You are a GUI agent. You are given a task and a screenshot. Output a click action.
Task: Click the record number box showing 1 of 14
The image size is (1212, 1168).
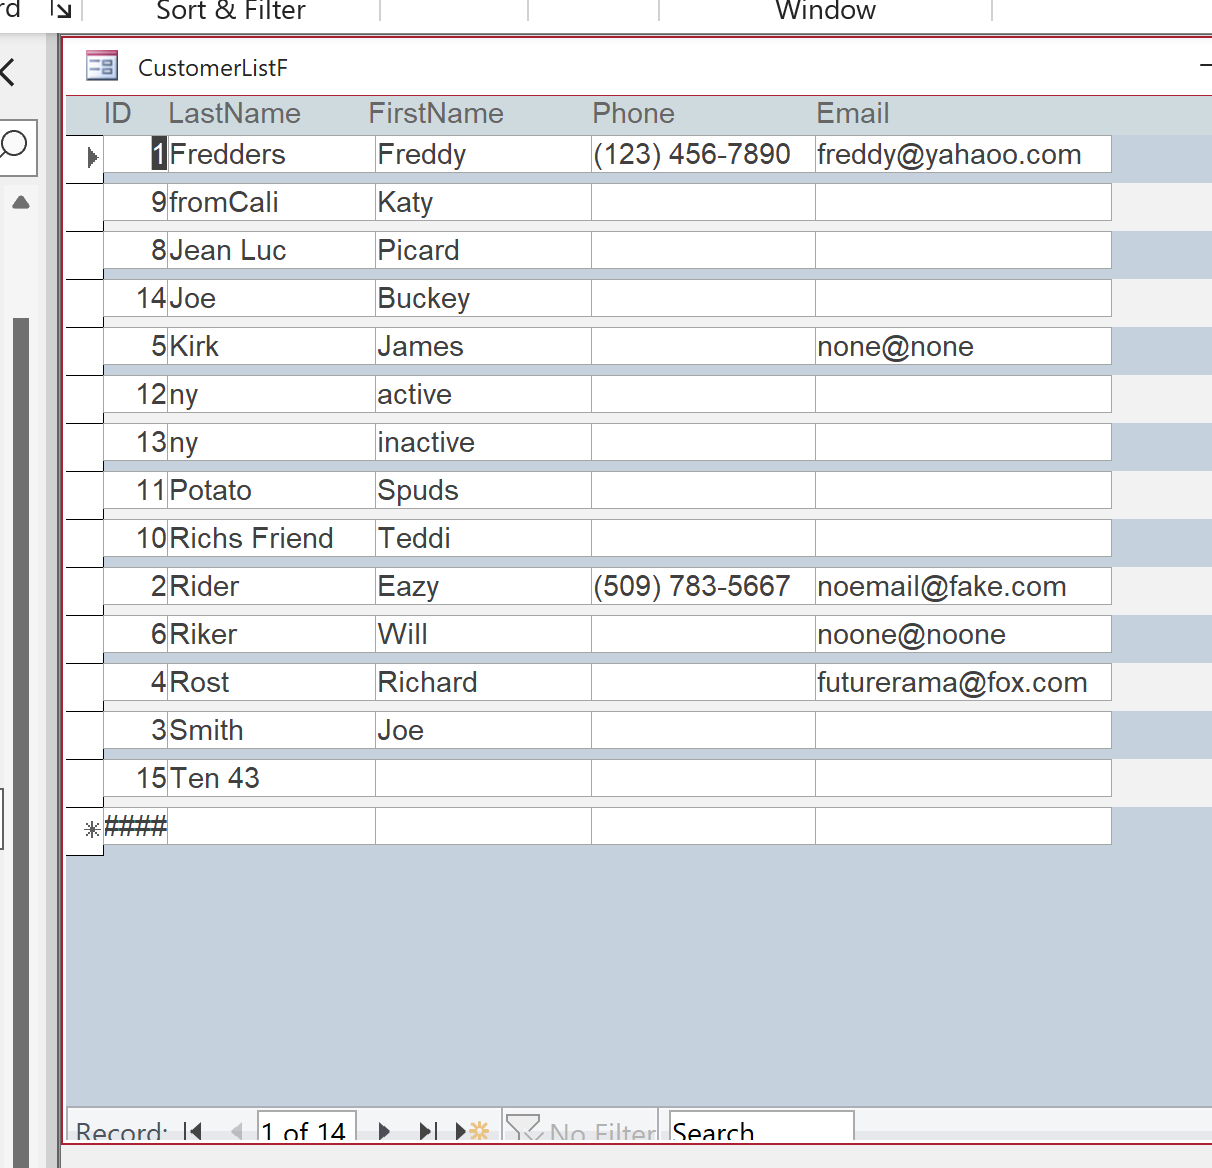[x=306, y=1131]
